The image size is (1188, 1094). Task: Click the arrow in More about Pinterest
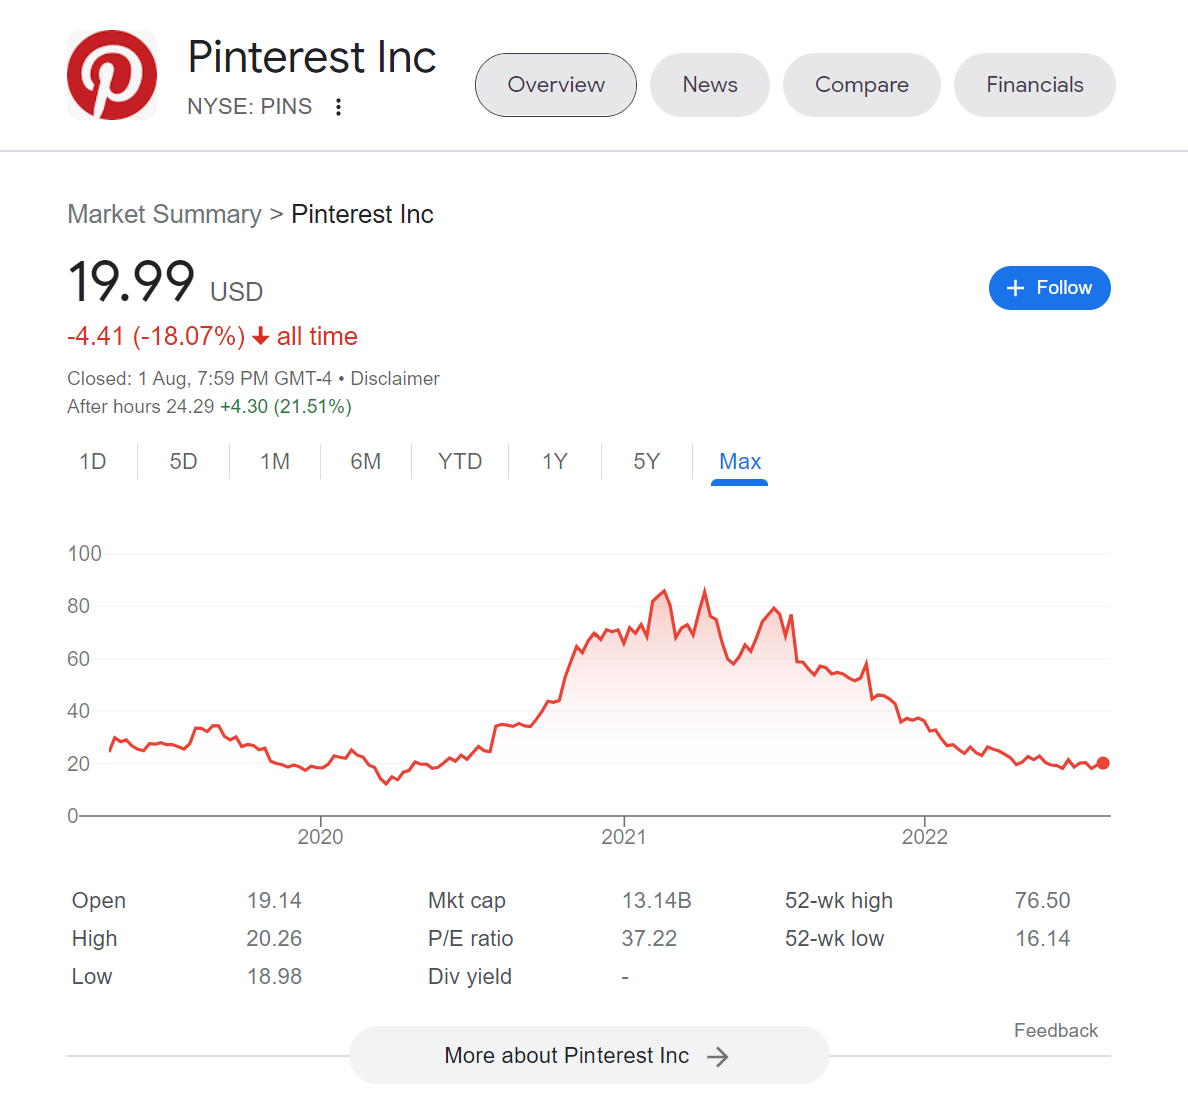[718, 1057]
